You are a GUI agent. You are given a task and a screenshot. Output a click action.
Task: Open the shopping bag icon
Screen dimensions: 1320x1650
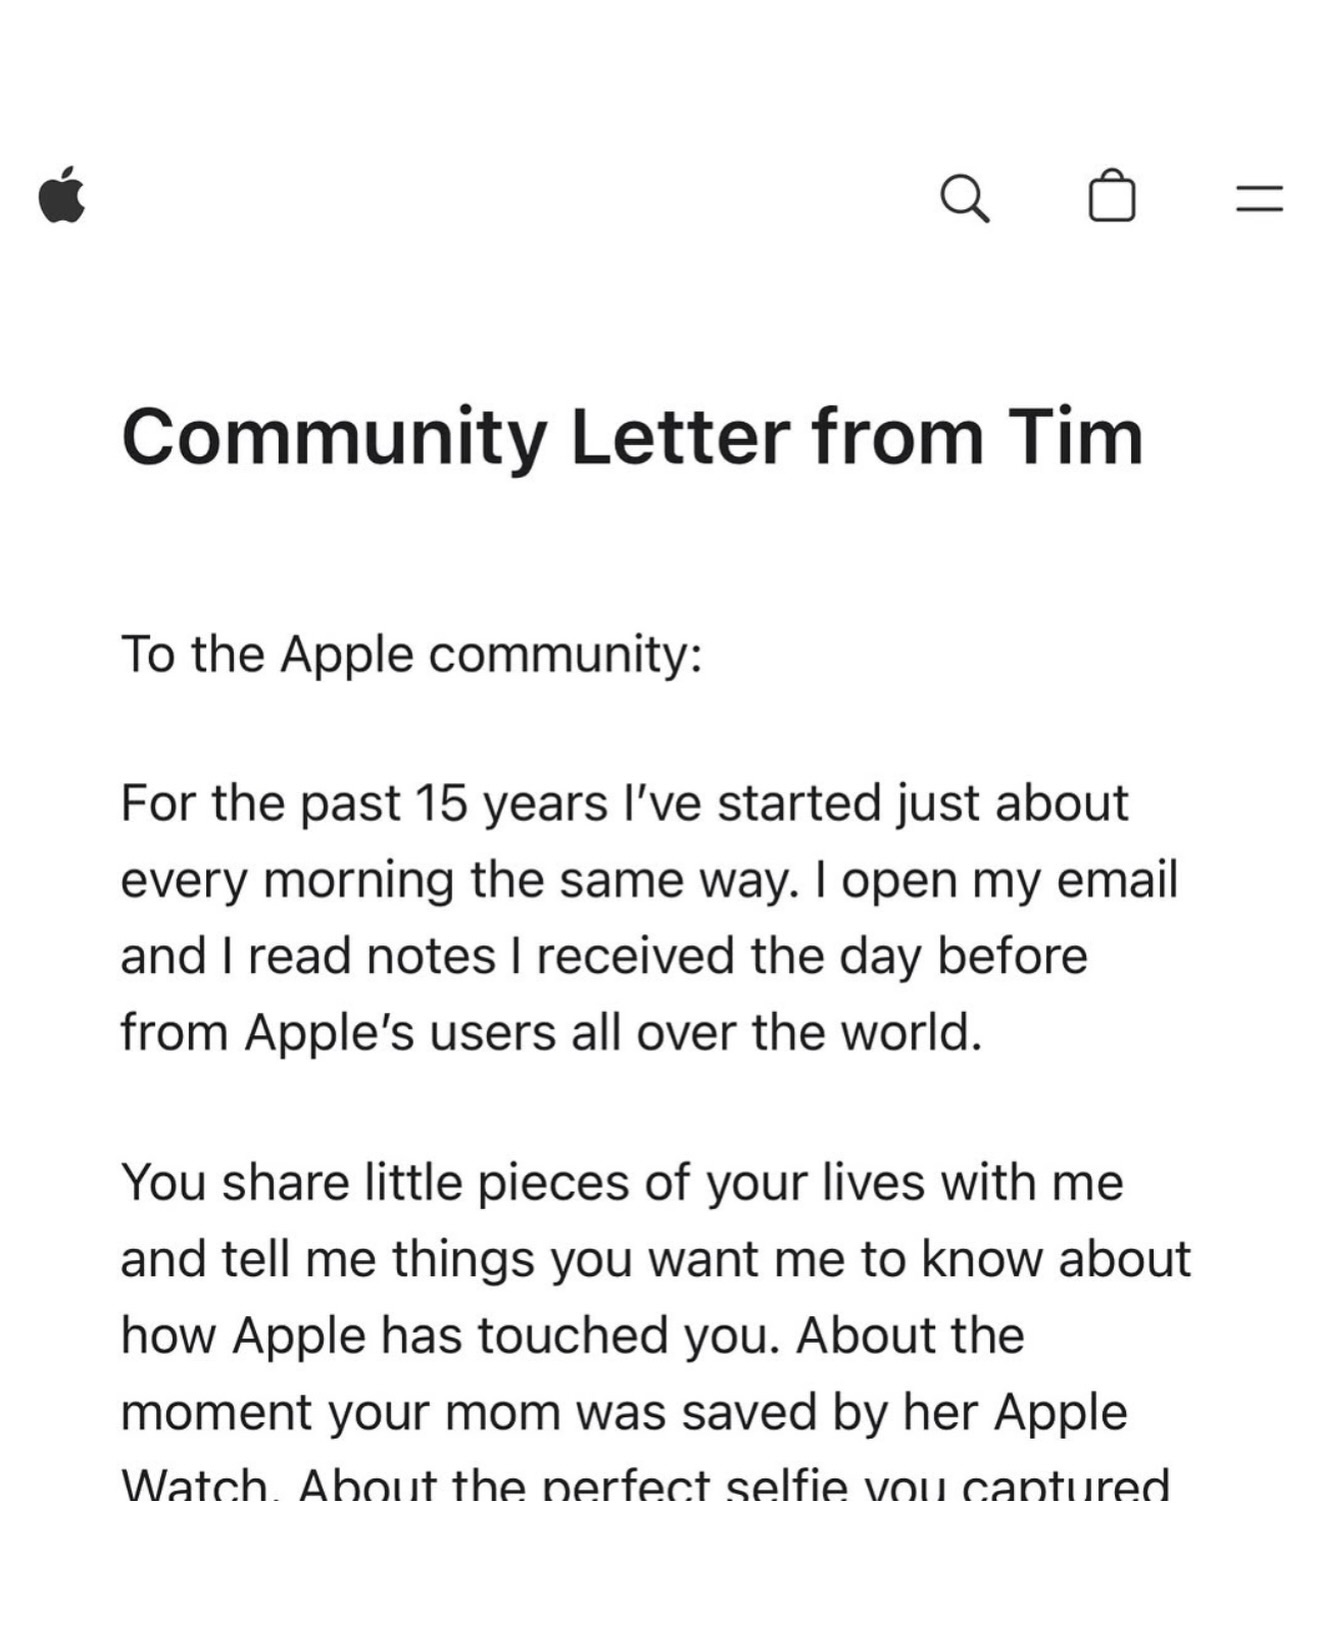[1111, 195]
